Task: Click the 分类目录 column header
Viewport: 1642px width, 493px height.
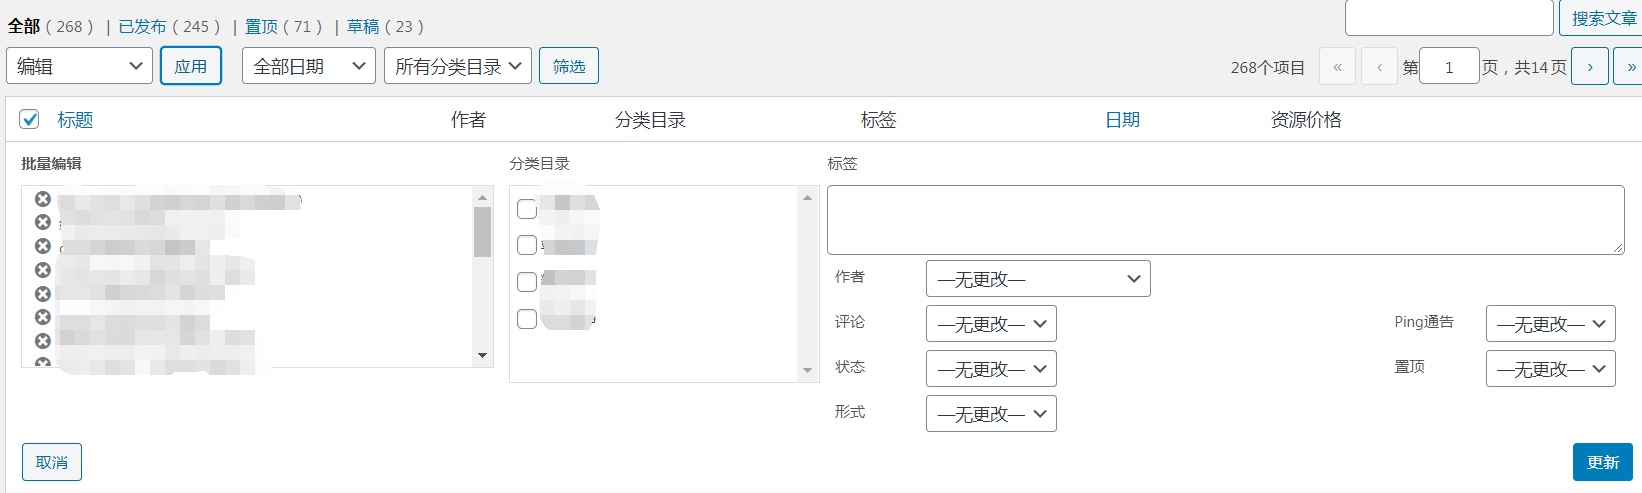Action: coord(650,120)
